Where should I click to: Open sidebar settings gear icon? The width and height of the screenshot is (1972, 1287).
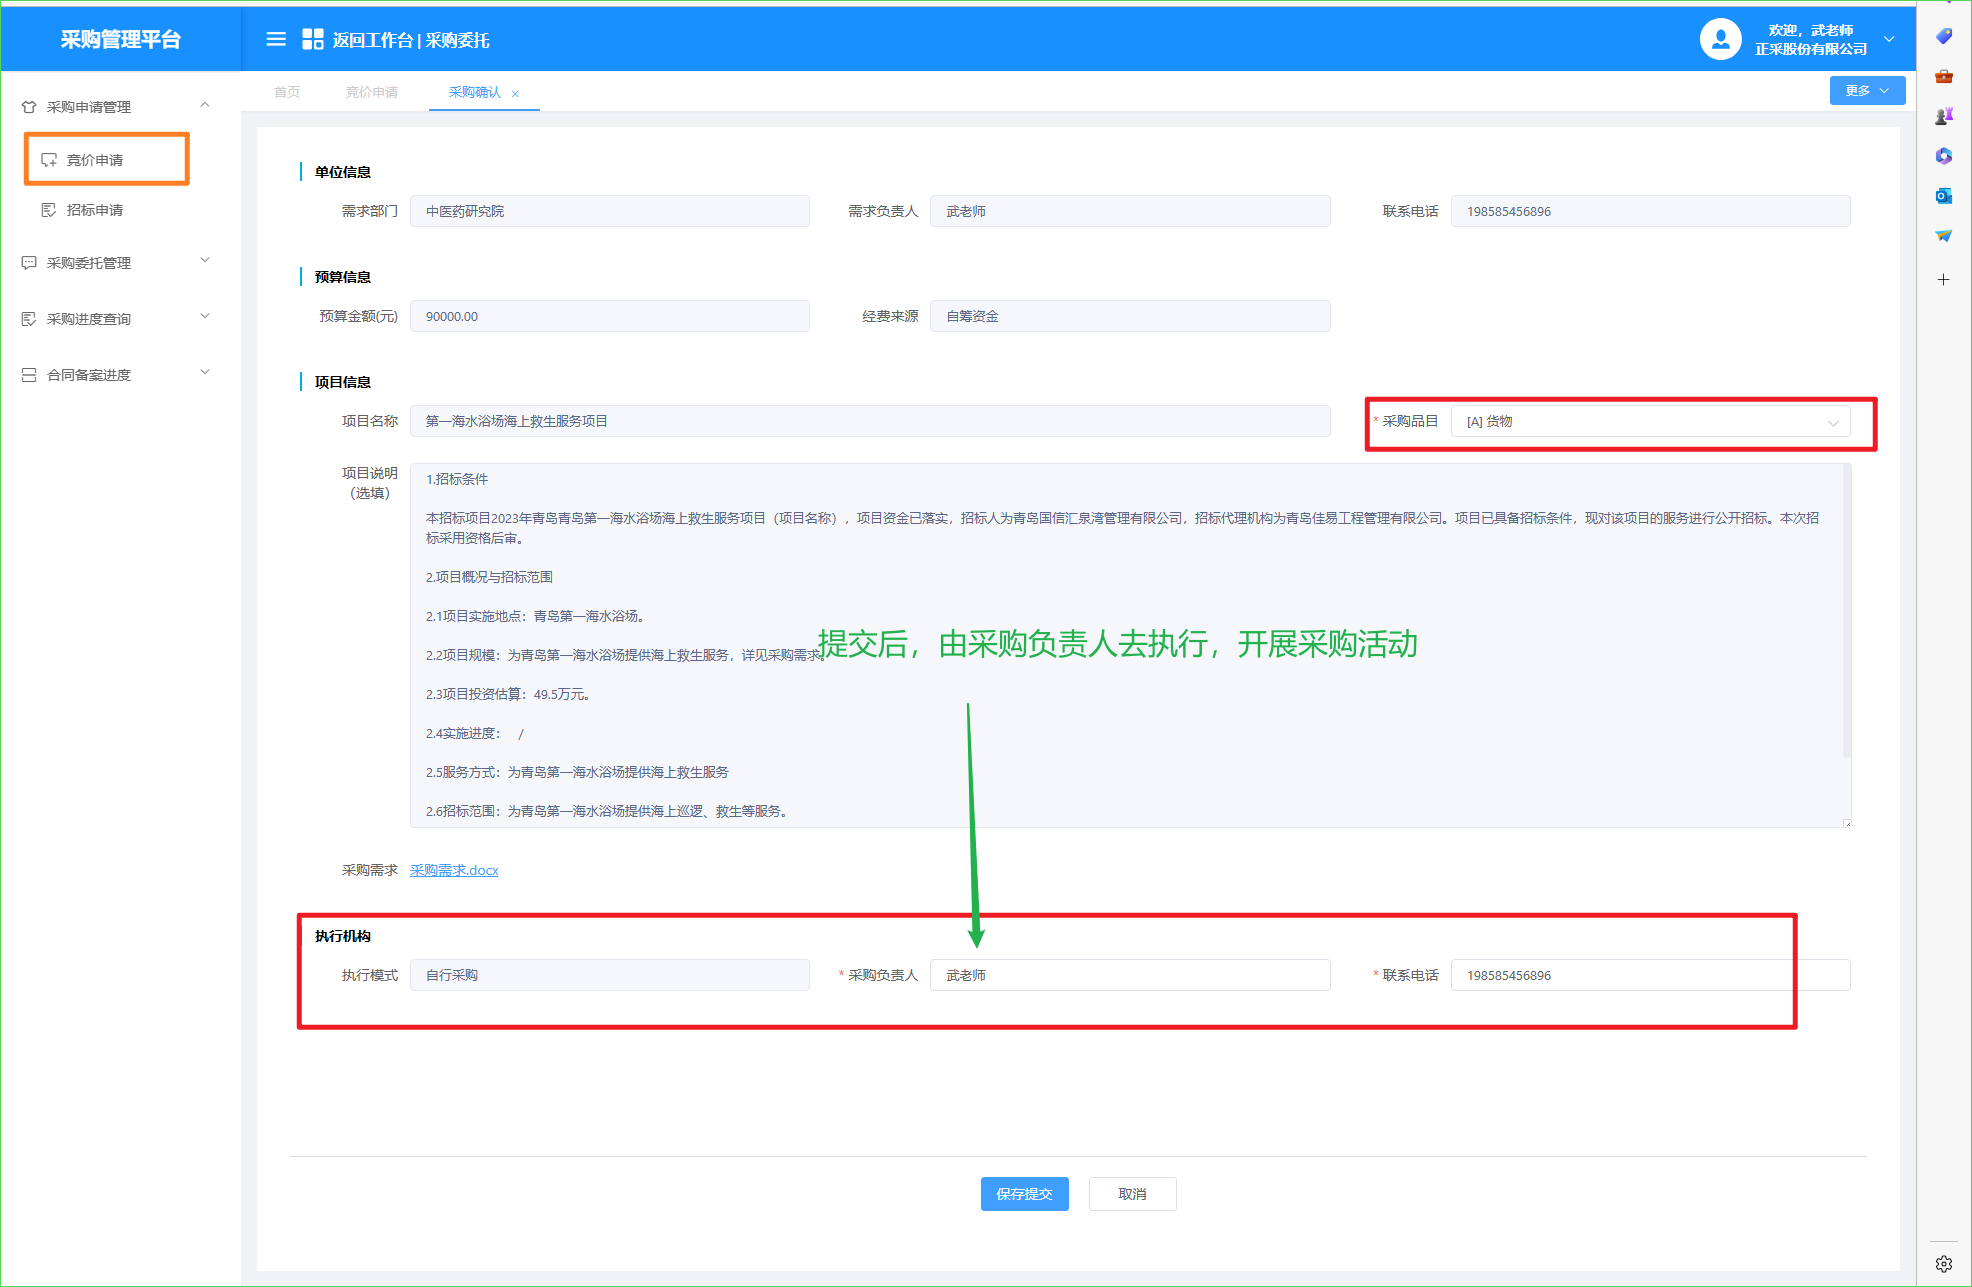(x=1943, y=1263)
